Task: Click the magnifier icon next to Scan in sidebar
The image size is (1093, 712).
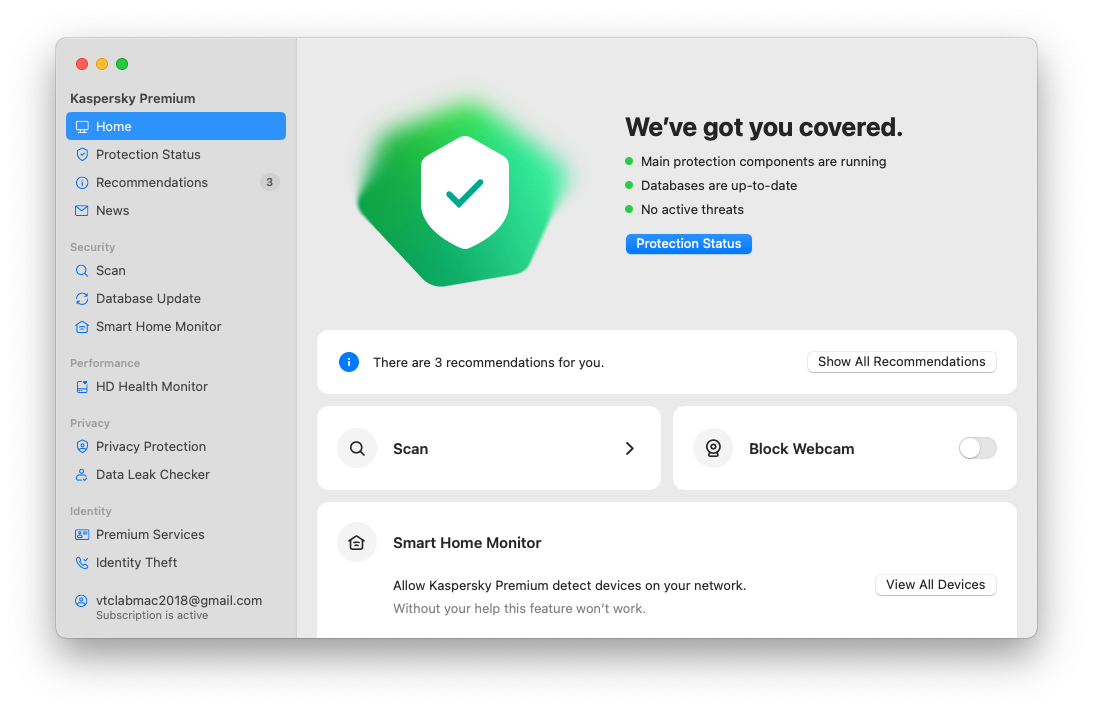Action: click(x=82, y=271)
